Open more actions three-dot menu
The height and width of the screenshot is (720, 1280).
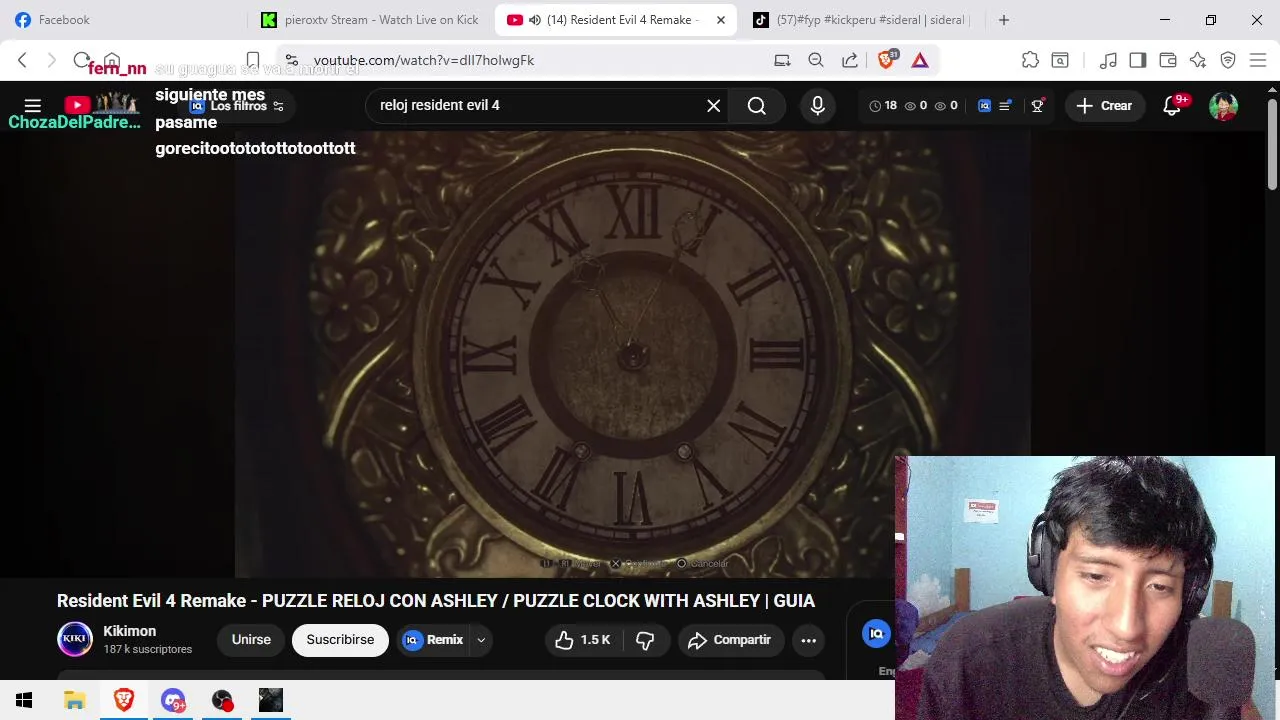pyautogui.click(x=809, y=640)
